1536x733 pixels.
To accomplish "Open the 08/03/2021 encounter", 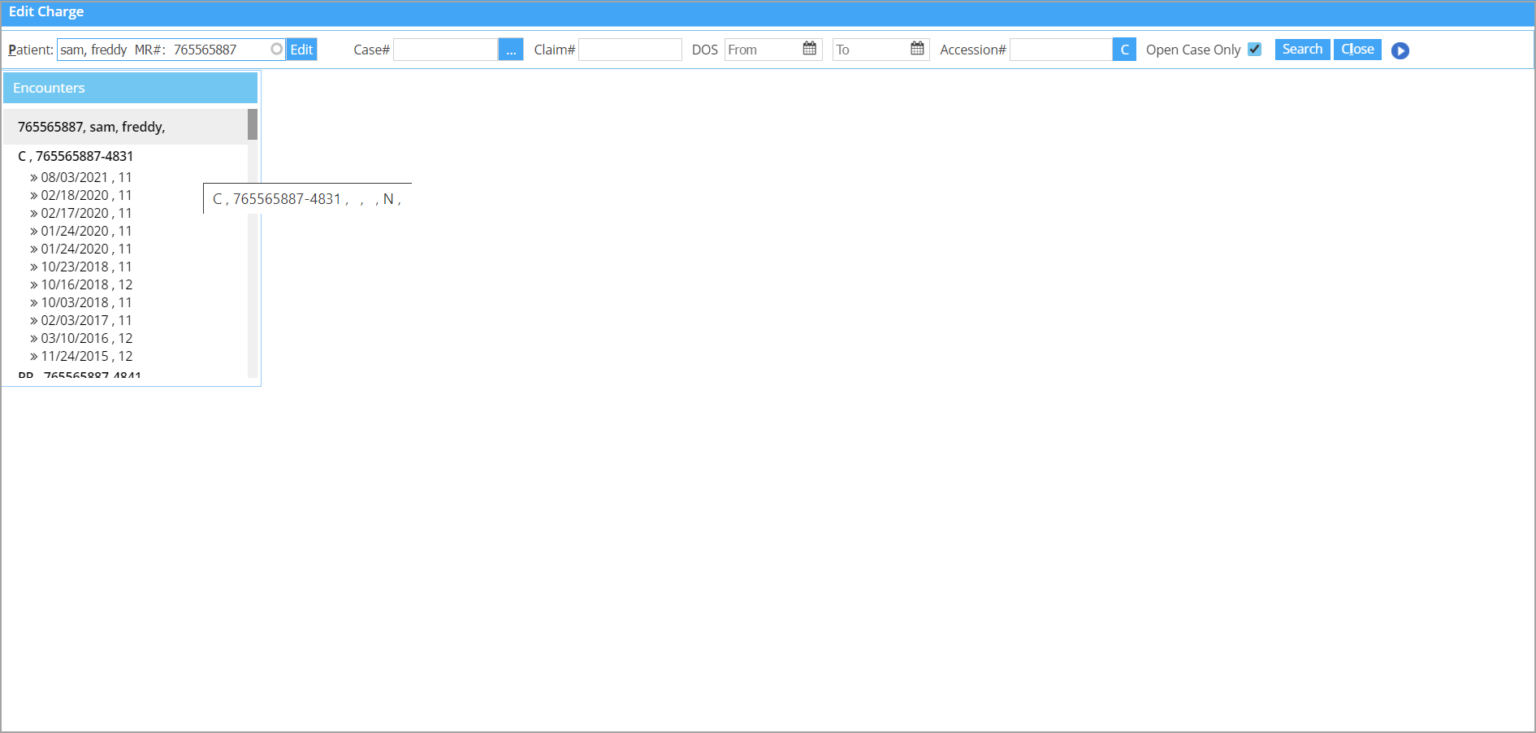I will tap(86, 177).
